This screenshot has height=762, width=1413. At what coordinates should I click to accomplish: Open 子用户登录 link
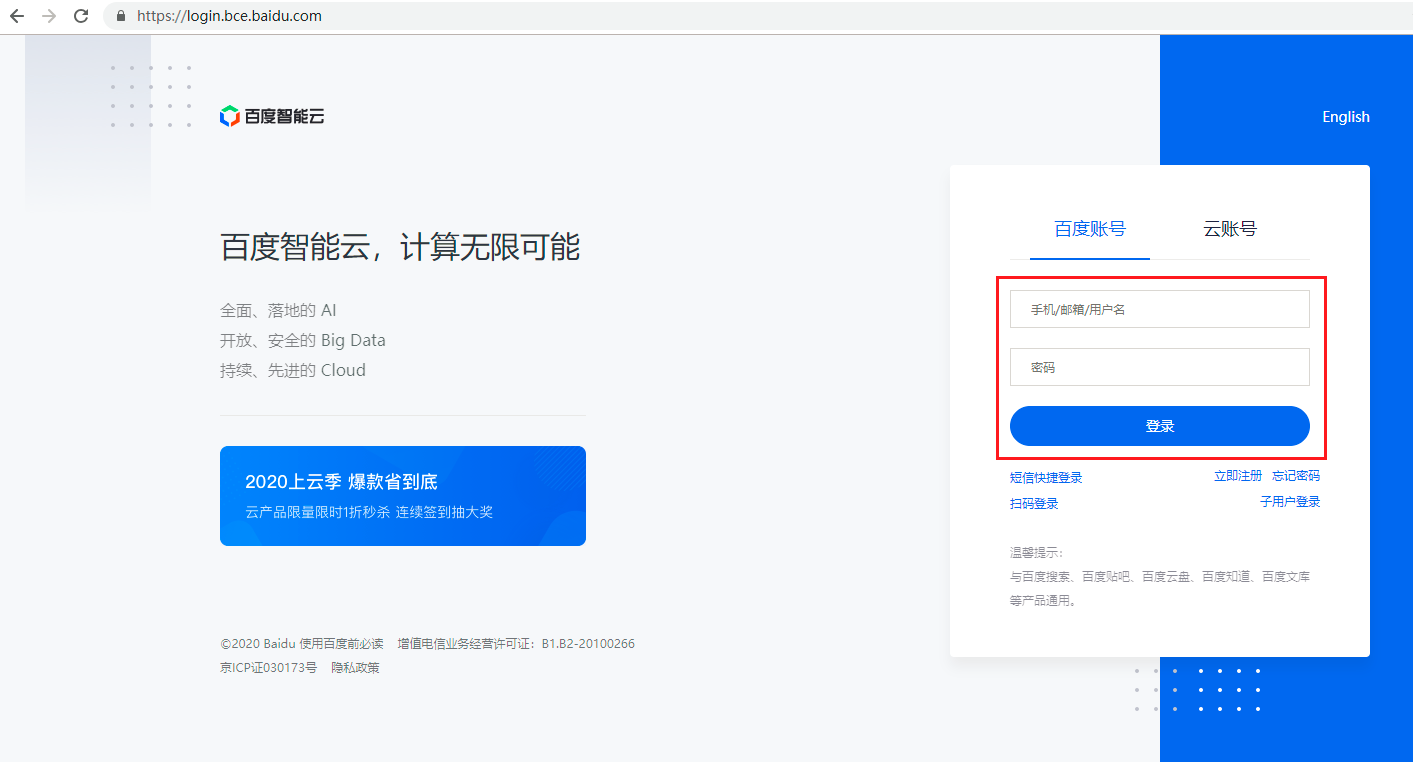[1290, 502]
